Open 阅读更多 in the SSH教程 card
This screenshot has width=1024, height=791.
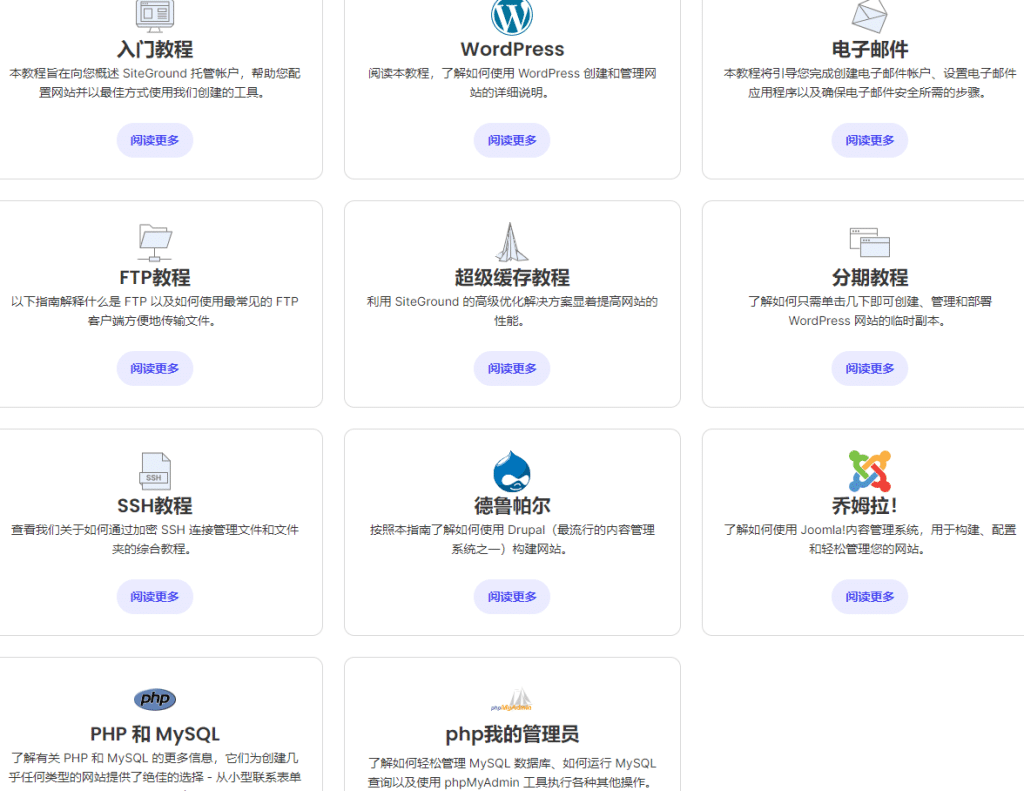(x=155, y=597)
